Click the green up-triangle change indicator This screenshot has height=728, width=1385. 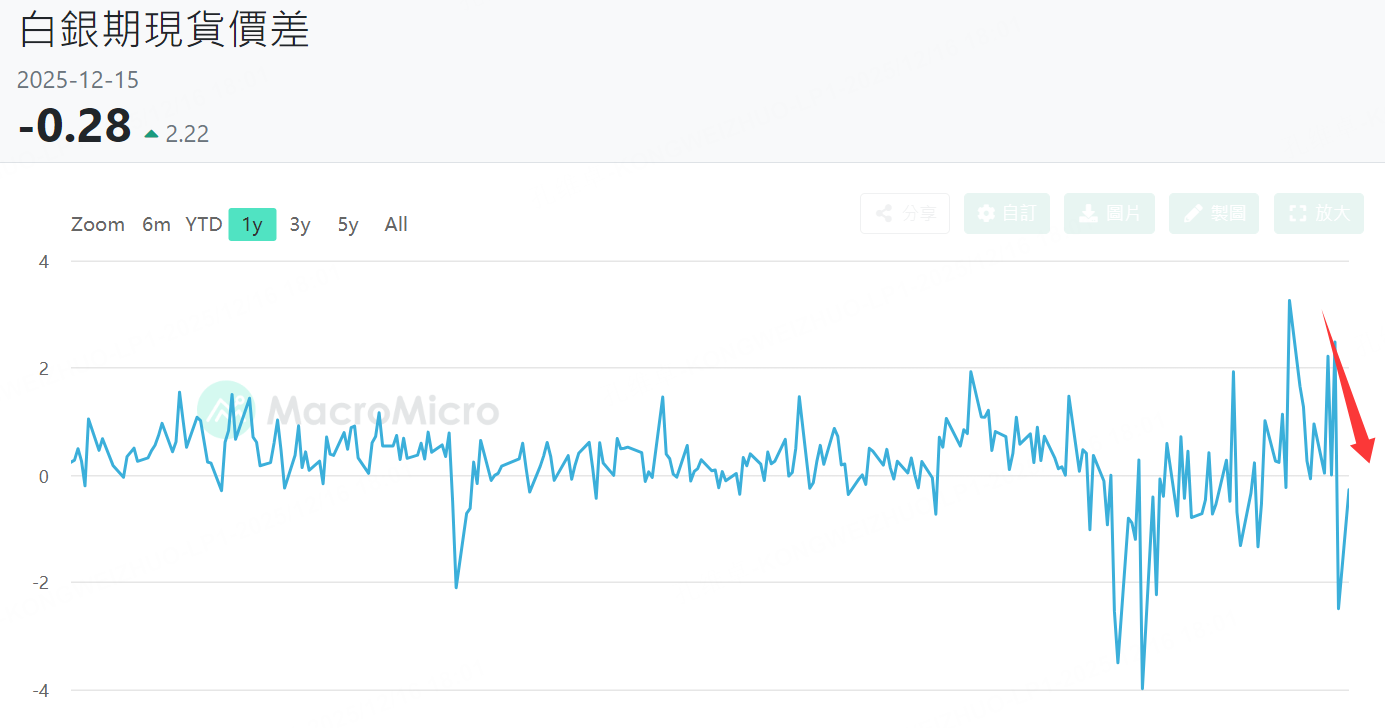click(152, 134)
